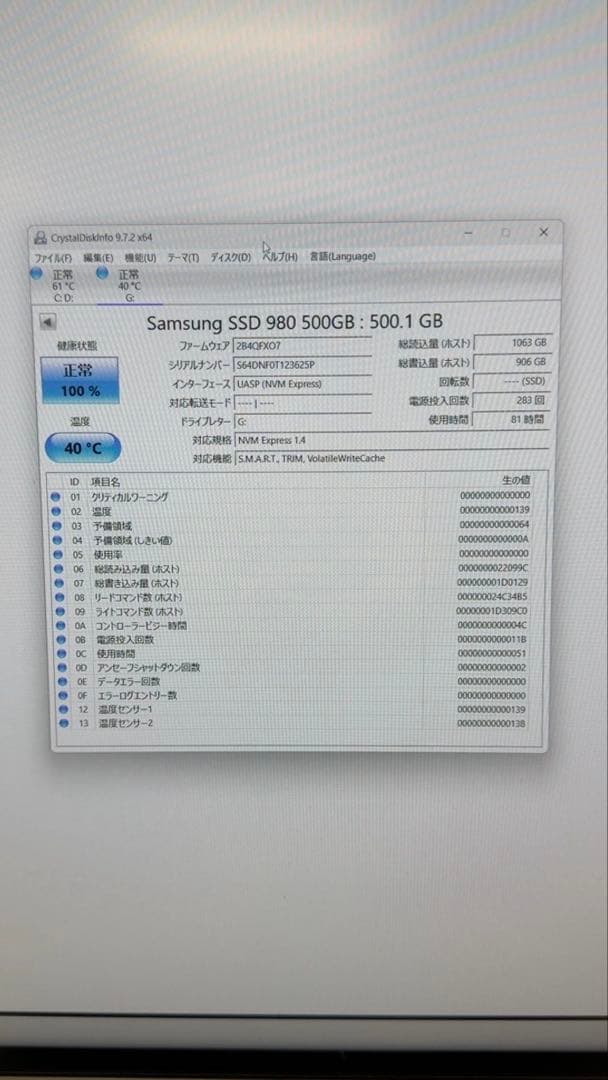
Task: Click the status dot for ID 0F row
Action: point(63,696)
